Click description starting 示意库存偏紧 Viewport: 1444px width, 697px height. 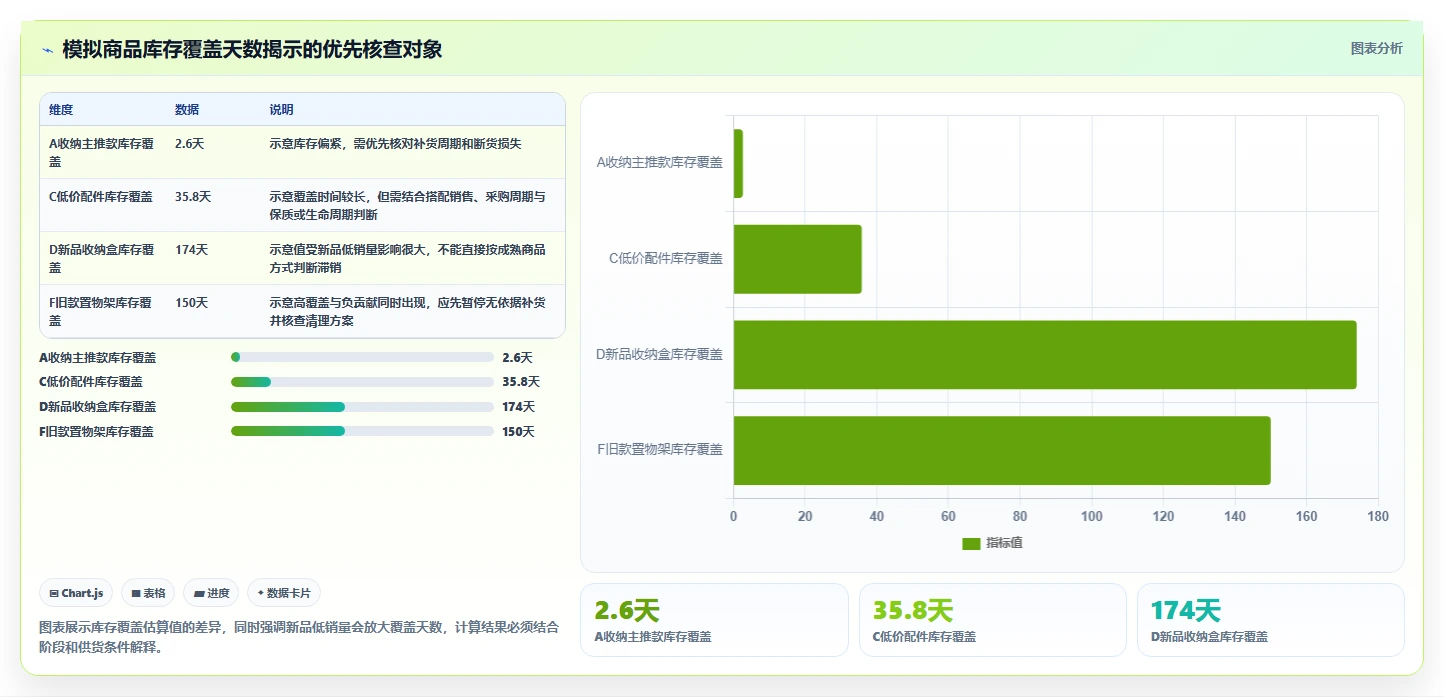(x=395, y=144)
